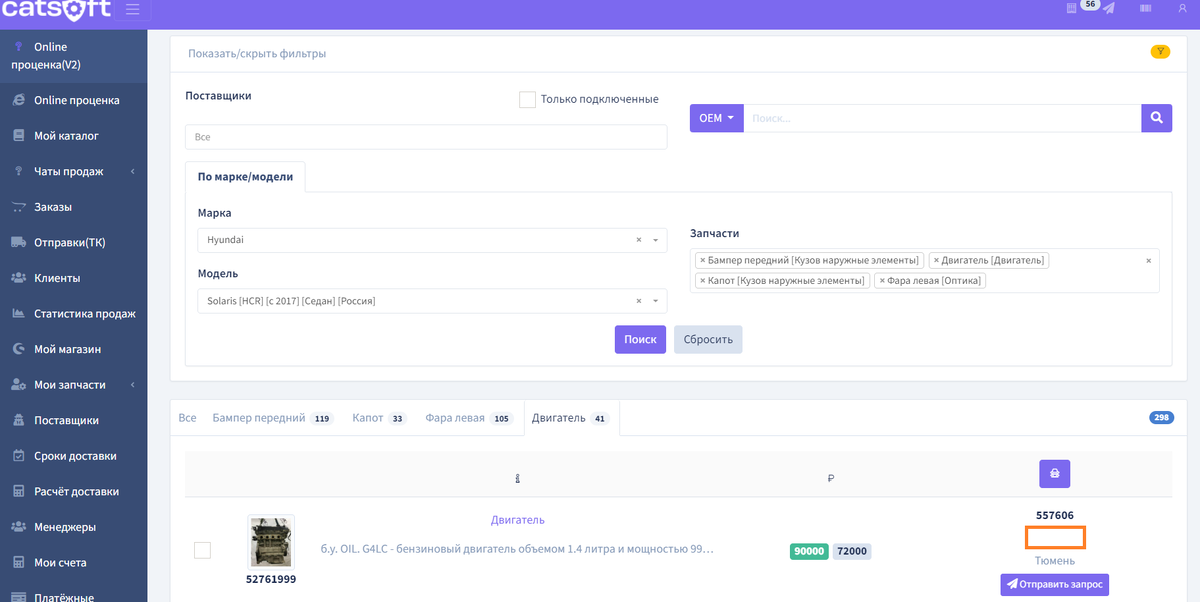Screen dimensions: 1200x602
Task: Remove Фара левая tag from Запчасти
Action: coord(882,281)
